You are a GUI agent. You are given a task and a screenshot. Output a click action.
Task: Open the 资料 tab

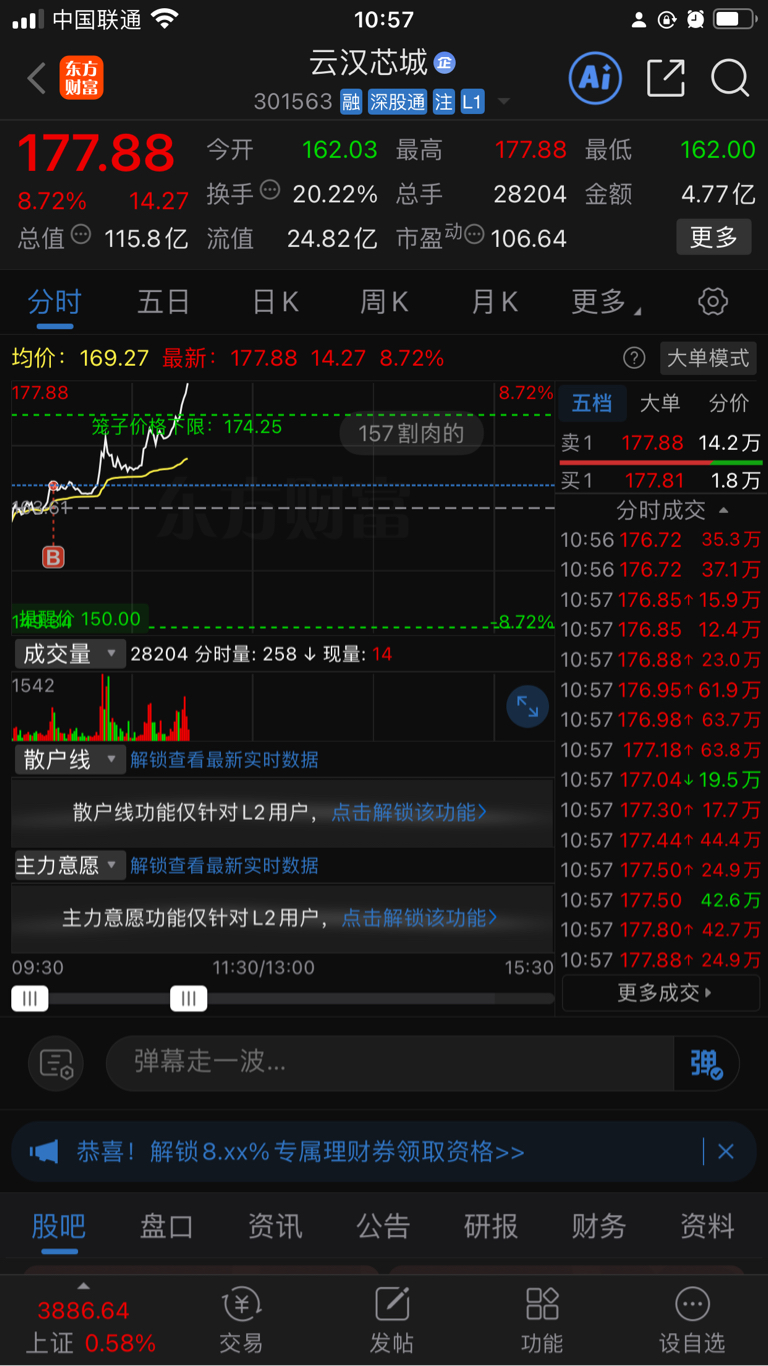coord(707,1226)
